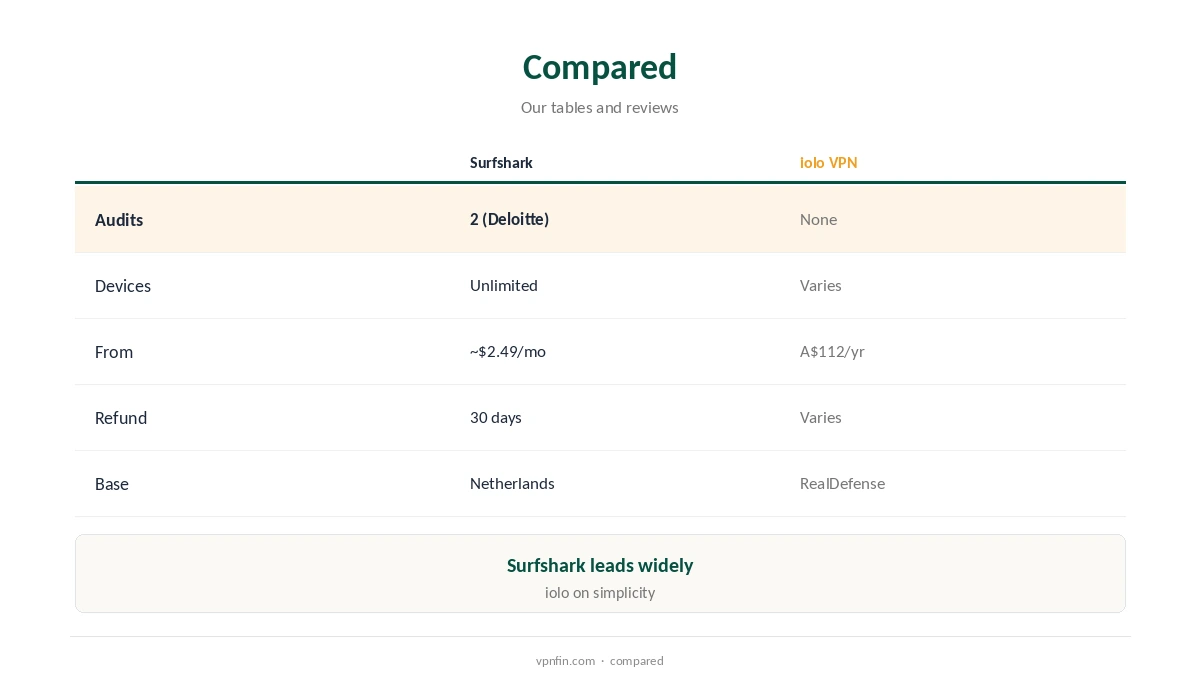Screen dimensions: 1200x680
Task: Click the "compared" footer text
Action: point(637,661)
